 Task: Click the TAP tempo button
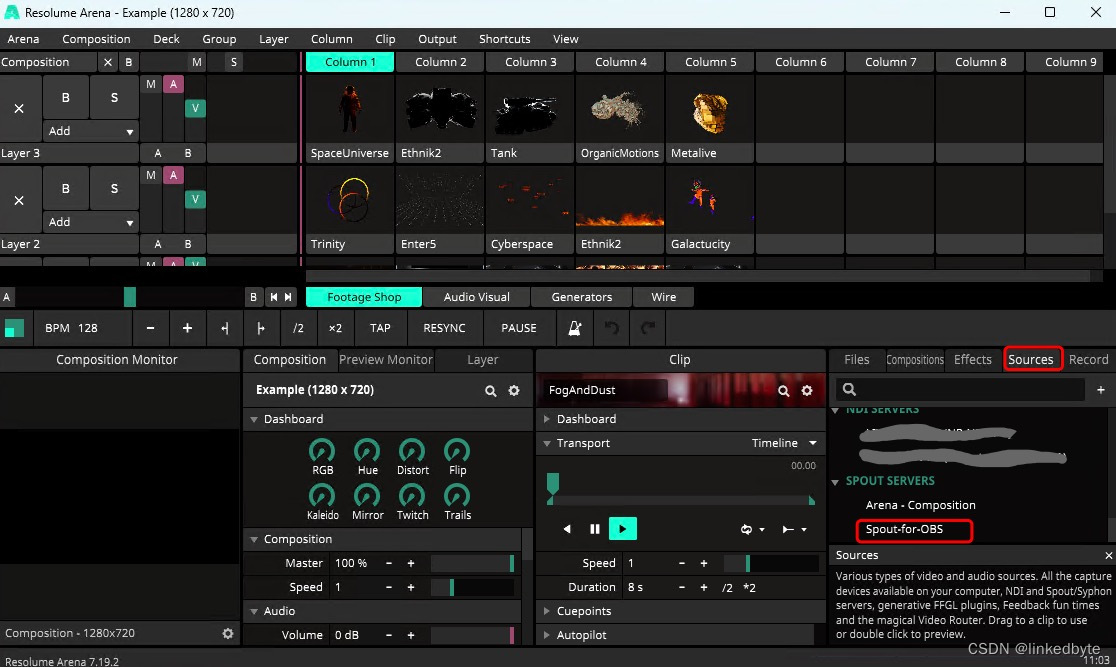point(380,328)
